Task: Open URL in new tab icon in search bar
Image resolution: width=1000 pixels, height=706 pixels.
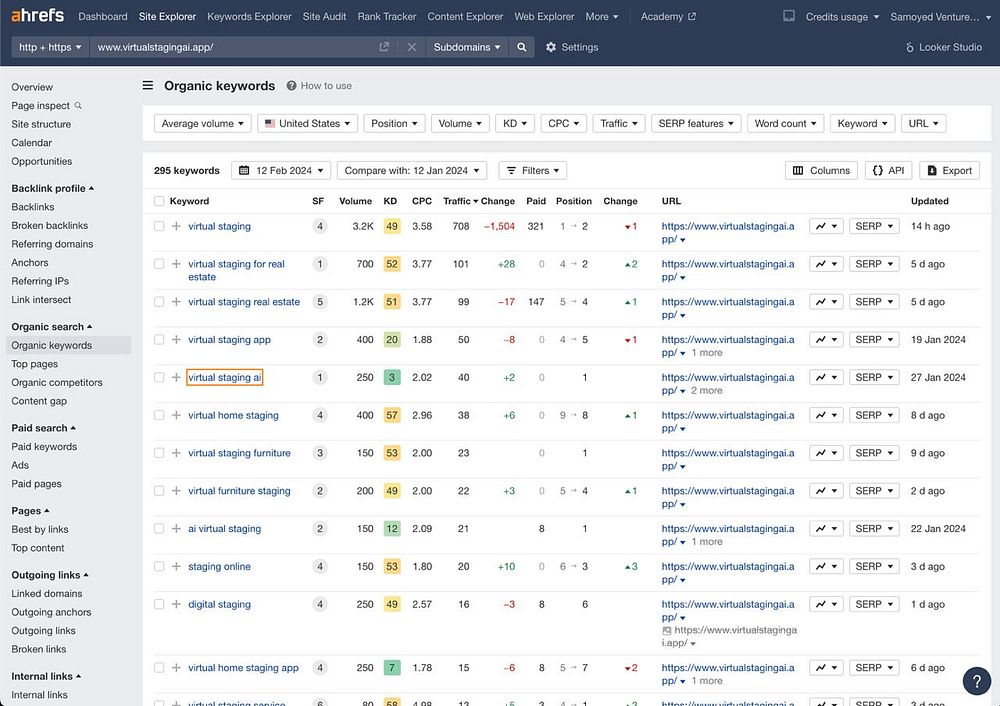Action: click(x=385, y=47)
